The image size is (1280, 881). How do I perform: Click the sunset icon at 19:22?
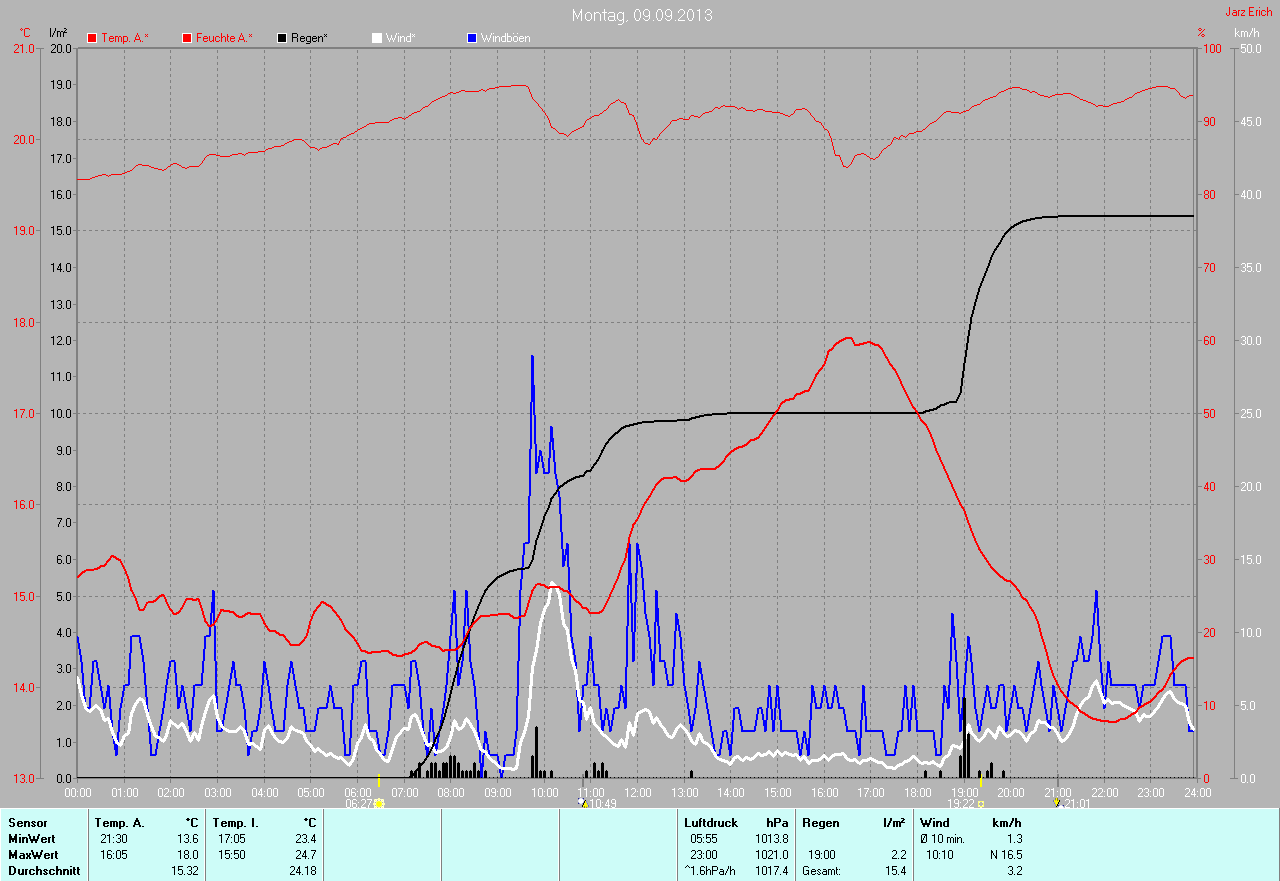[x=981, y=803]
